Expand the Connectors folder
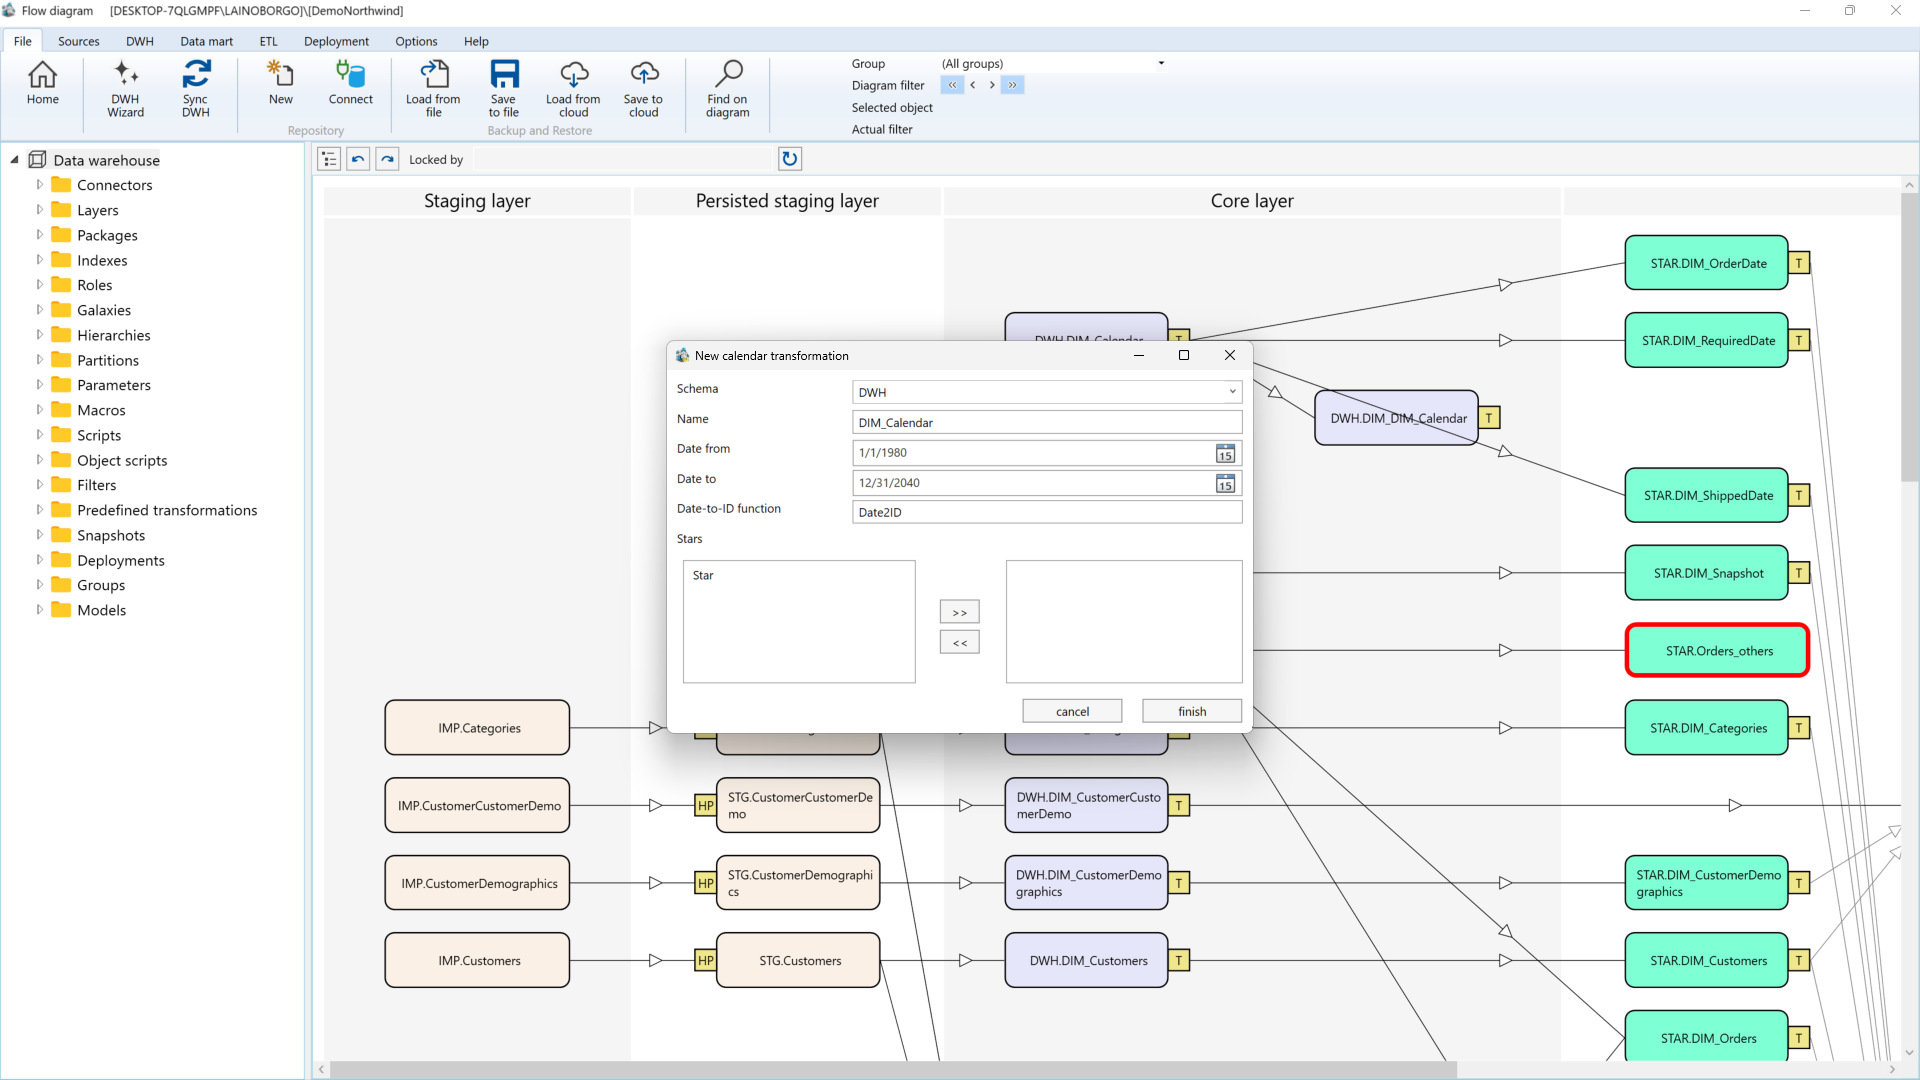Viewport: 1920px width, 1080px height. [40, 185]
